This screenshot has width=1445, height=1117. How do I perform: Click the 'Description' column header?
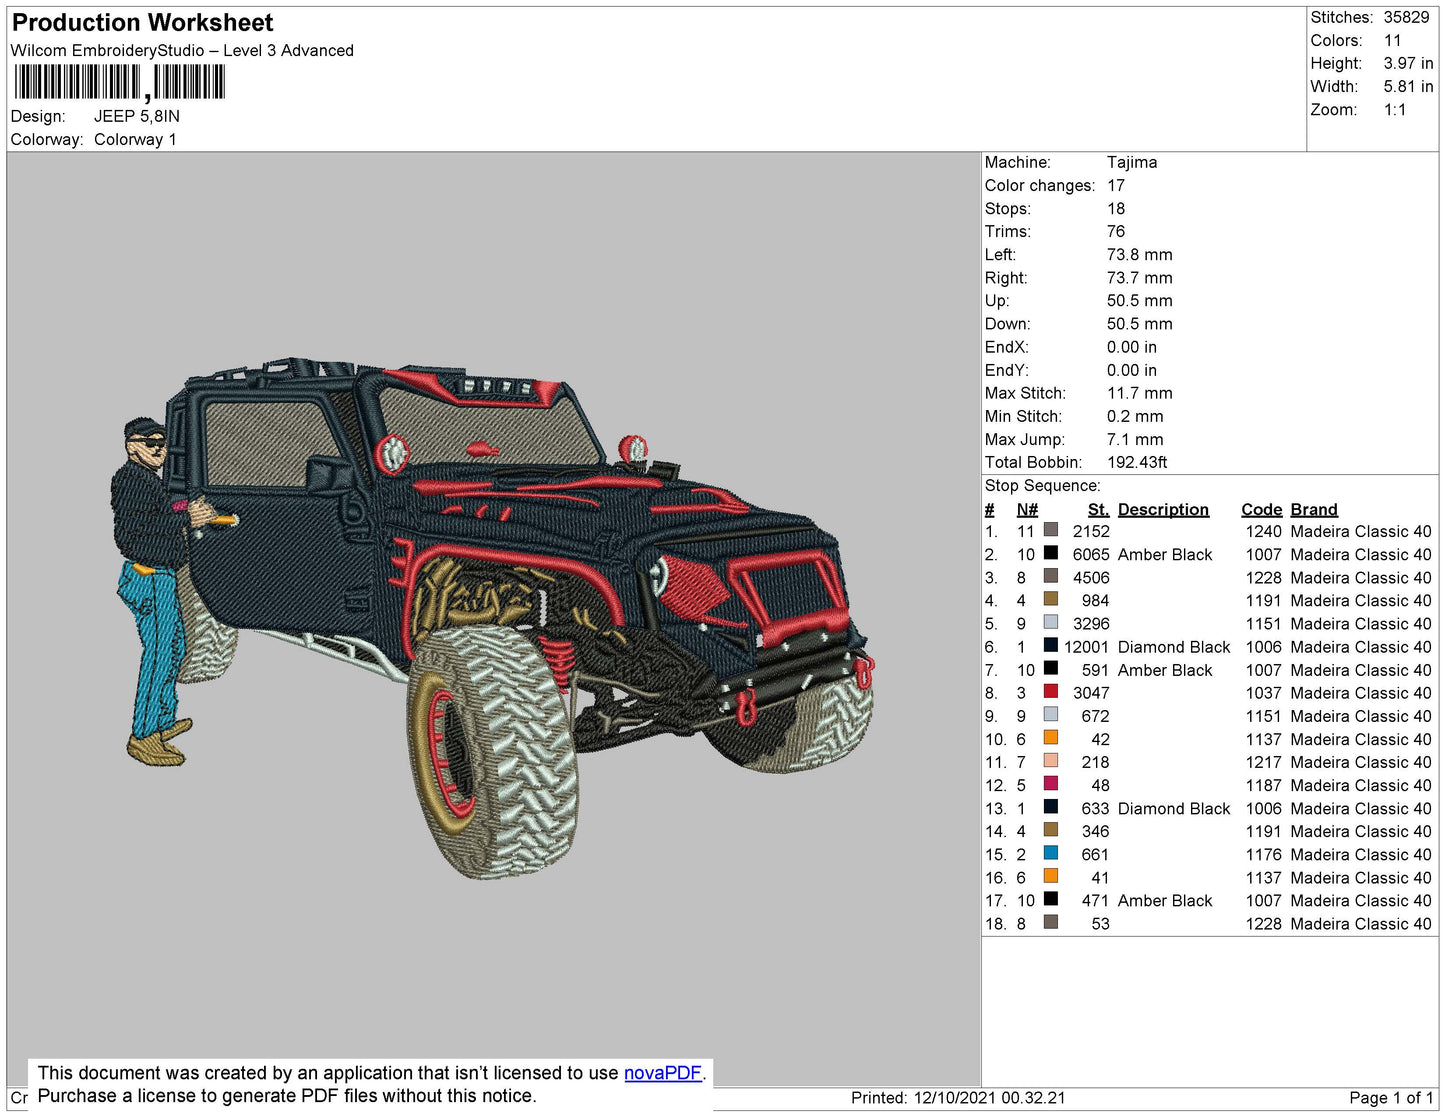point(1163,510)
